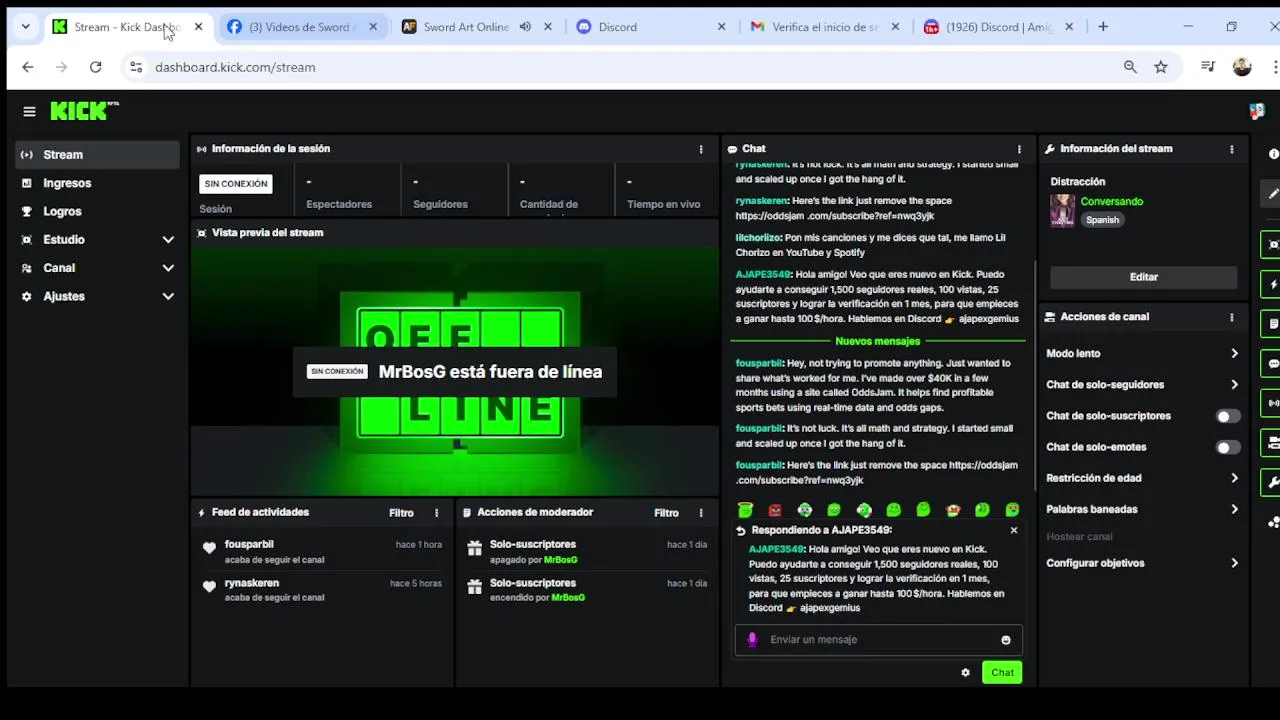
Task: Click the Spanish language tag
Action: click(x=1102, y=220)
